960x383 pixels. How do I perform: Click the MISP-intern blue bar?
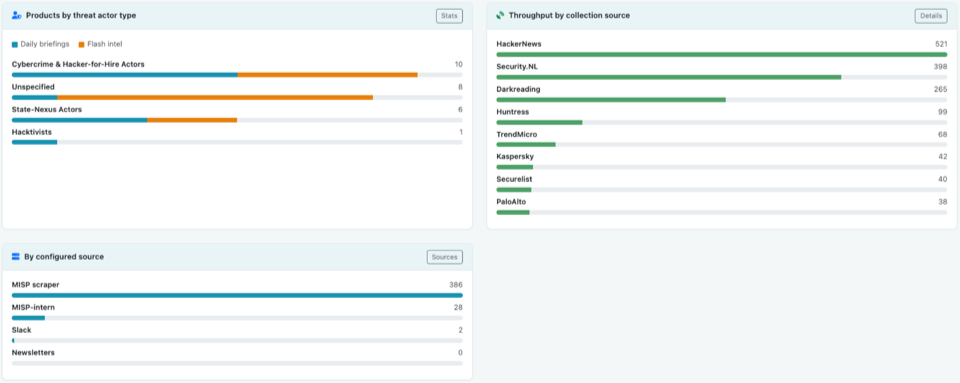[x=28, y=318]
